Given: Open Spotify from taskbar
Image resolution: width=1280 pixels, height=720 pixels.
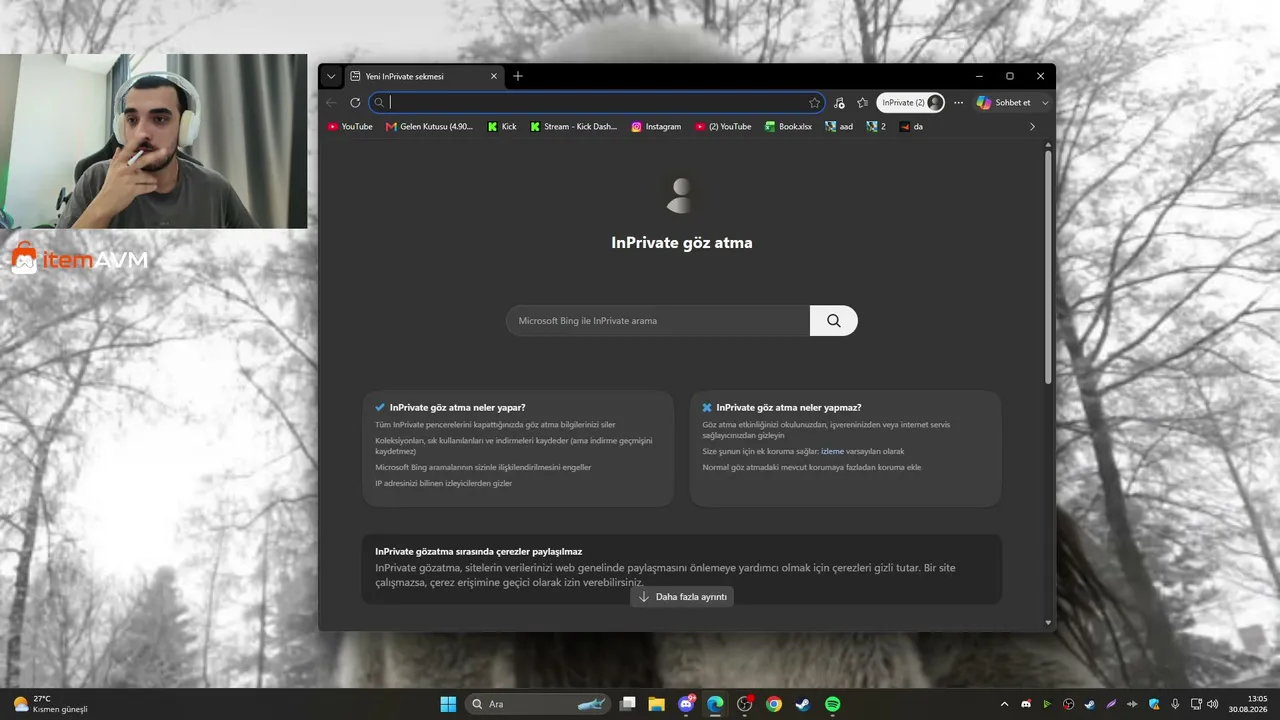Looking at the screenshot, I should point(832,704).
